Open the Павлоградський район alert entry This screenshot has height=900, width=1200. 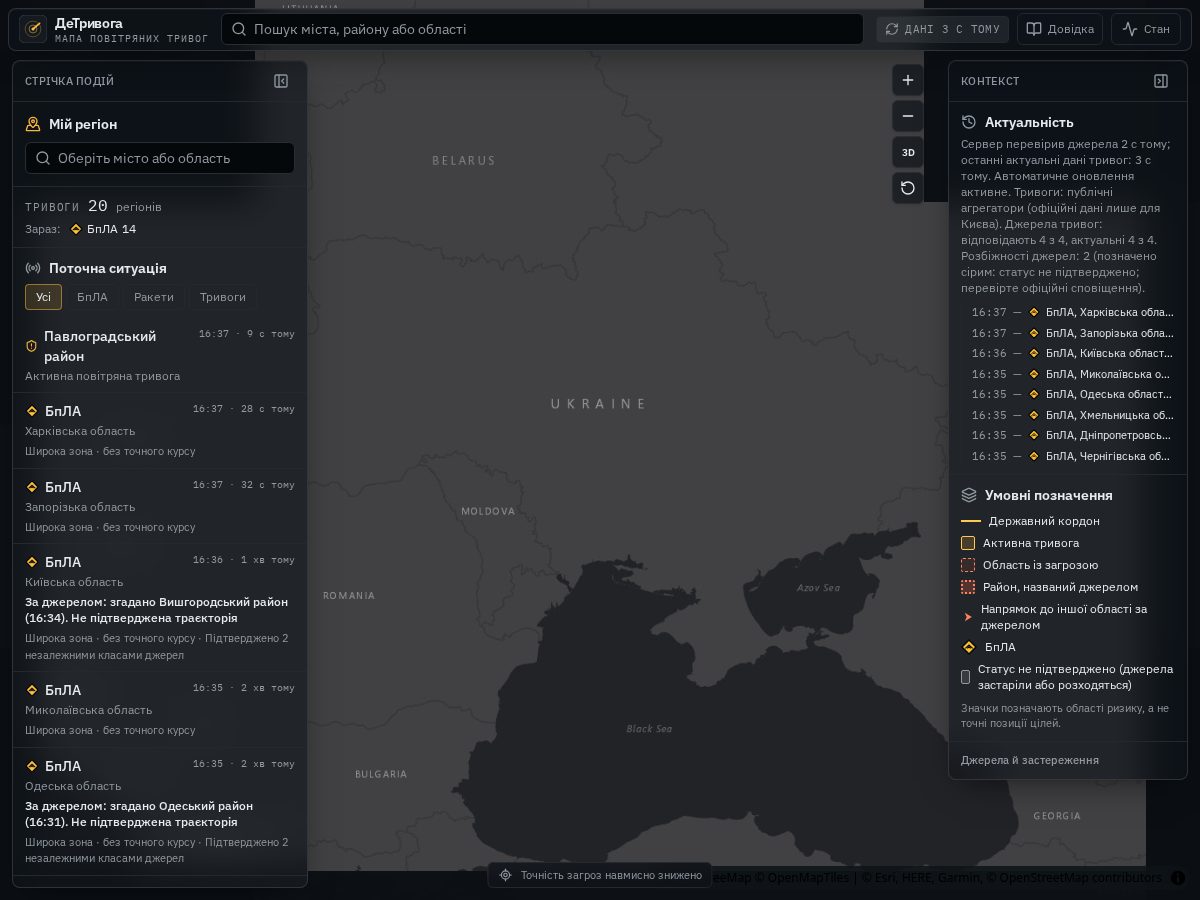tap(160, 355)
